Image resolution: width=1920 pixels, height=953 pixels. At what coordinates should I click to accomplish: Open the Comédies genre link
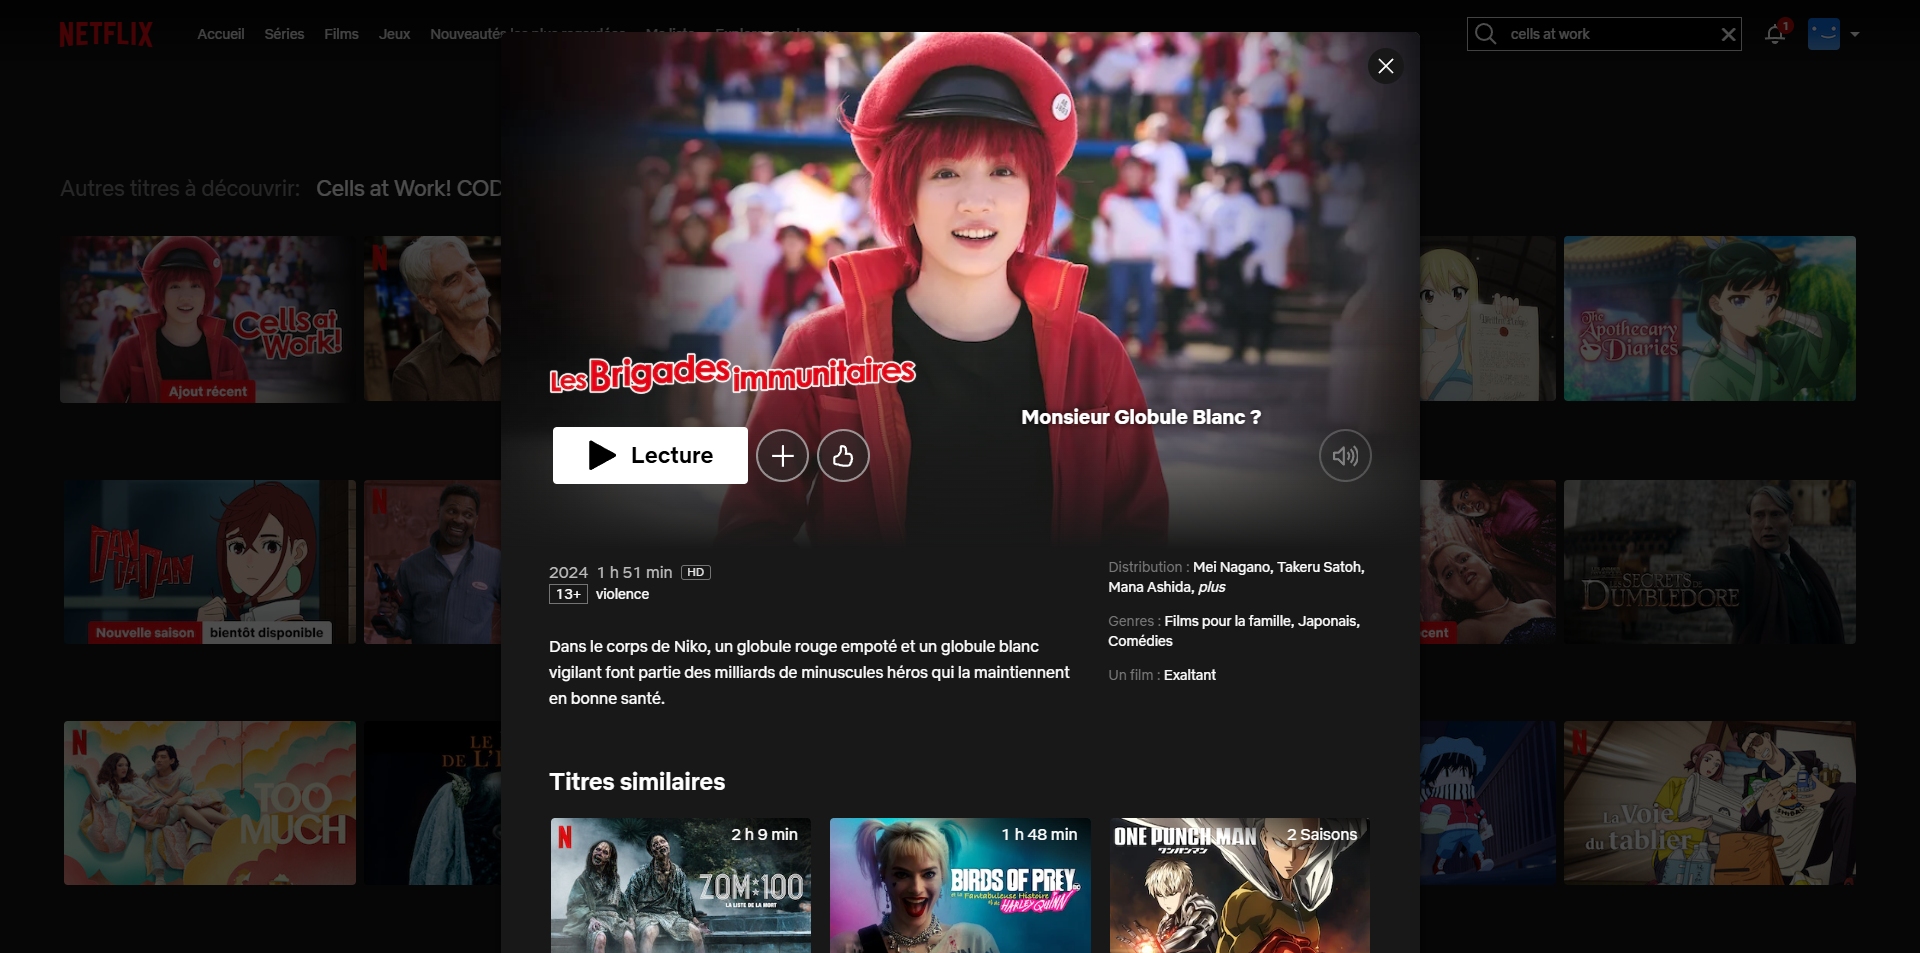pos(1140,641)
